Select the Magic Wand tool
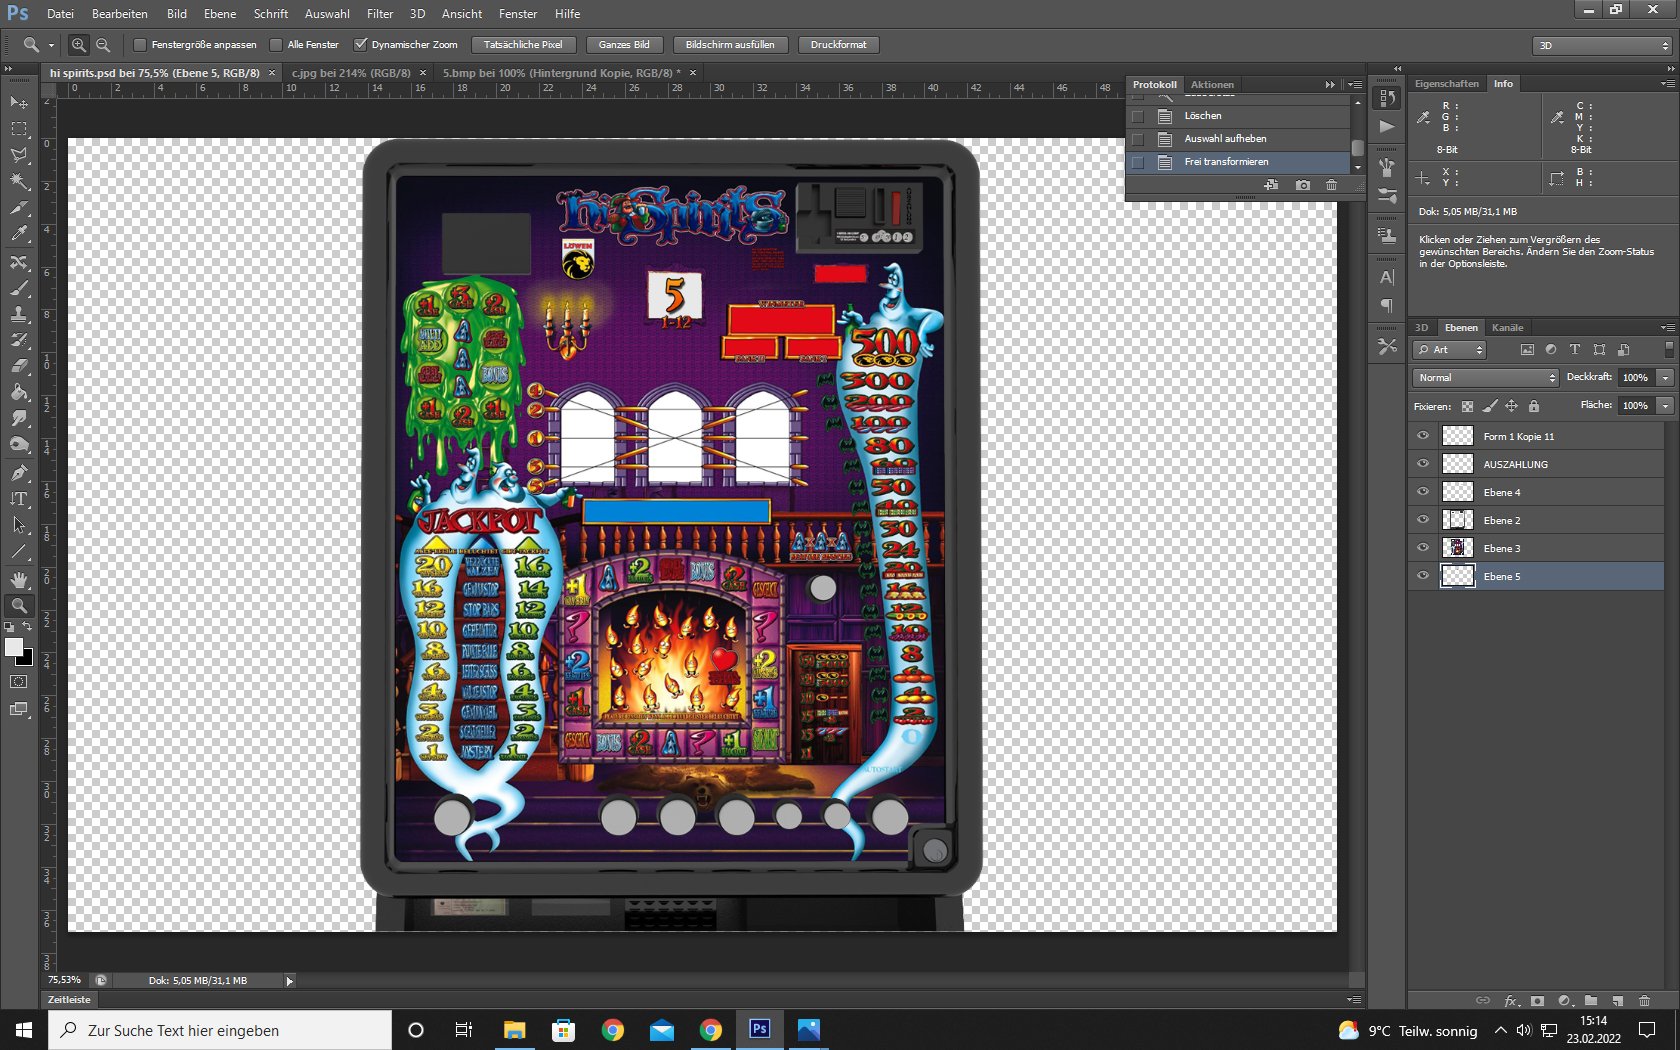The image size is (1680, 1050). (19, 181)
